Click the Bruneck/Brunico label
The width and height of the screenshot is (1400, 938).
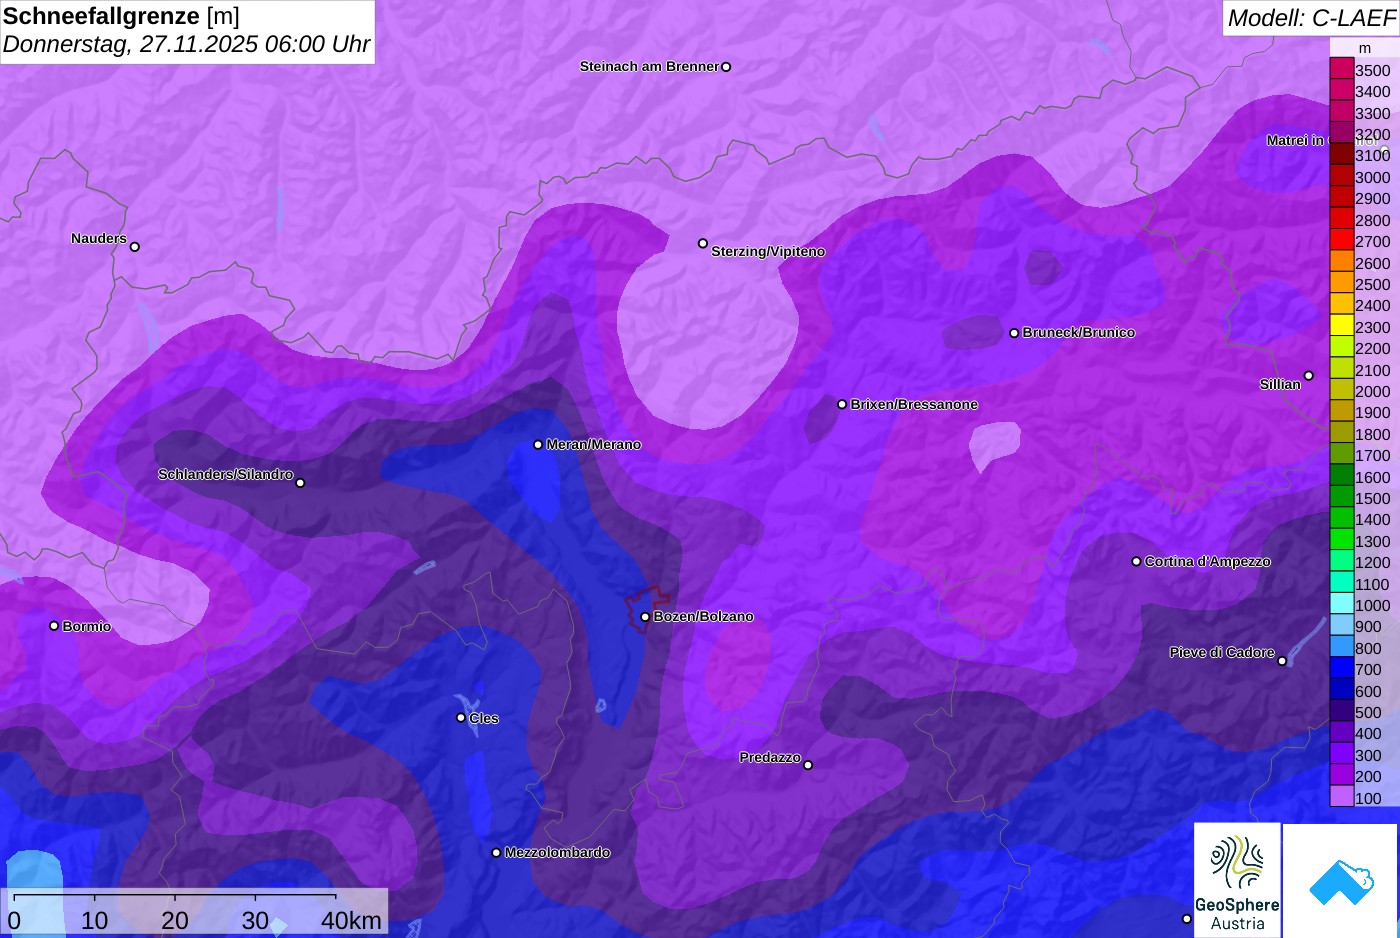click(1079, 333)
